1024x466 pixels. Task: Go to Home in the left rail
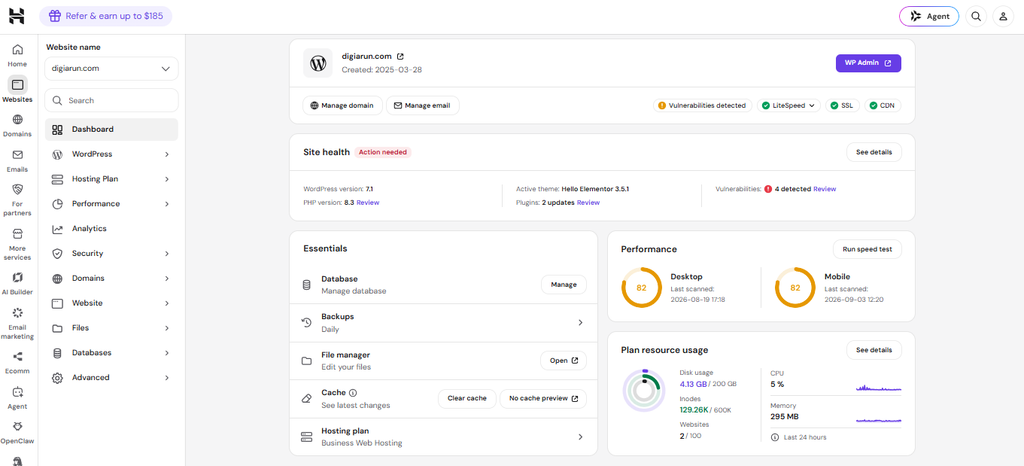[18, 55]
